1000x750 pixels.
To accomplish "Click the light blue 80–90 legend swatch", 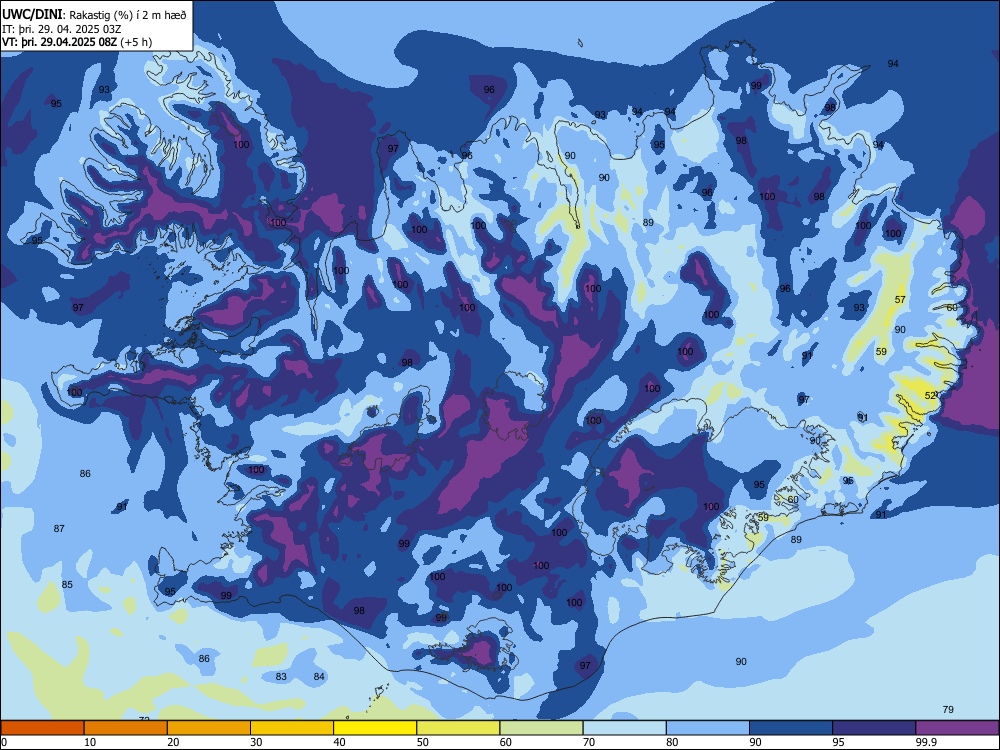I will pyautogui.click(x=708, y=728).
